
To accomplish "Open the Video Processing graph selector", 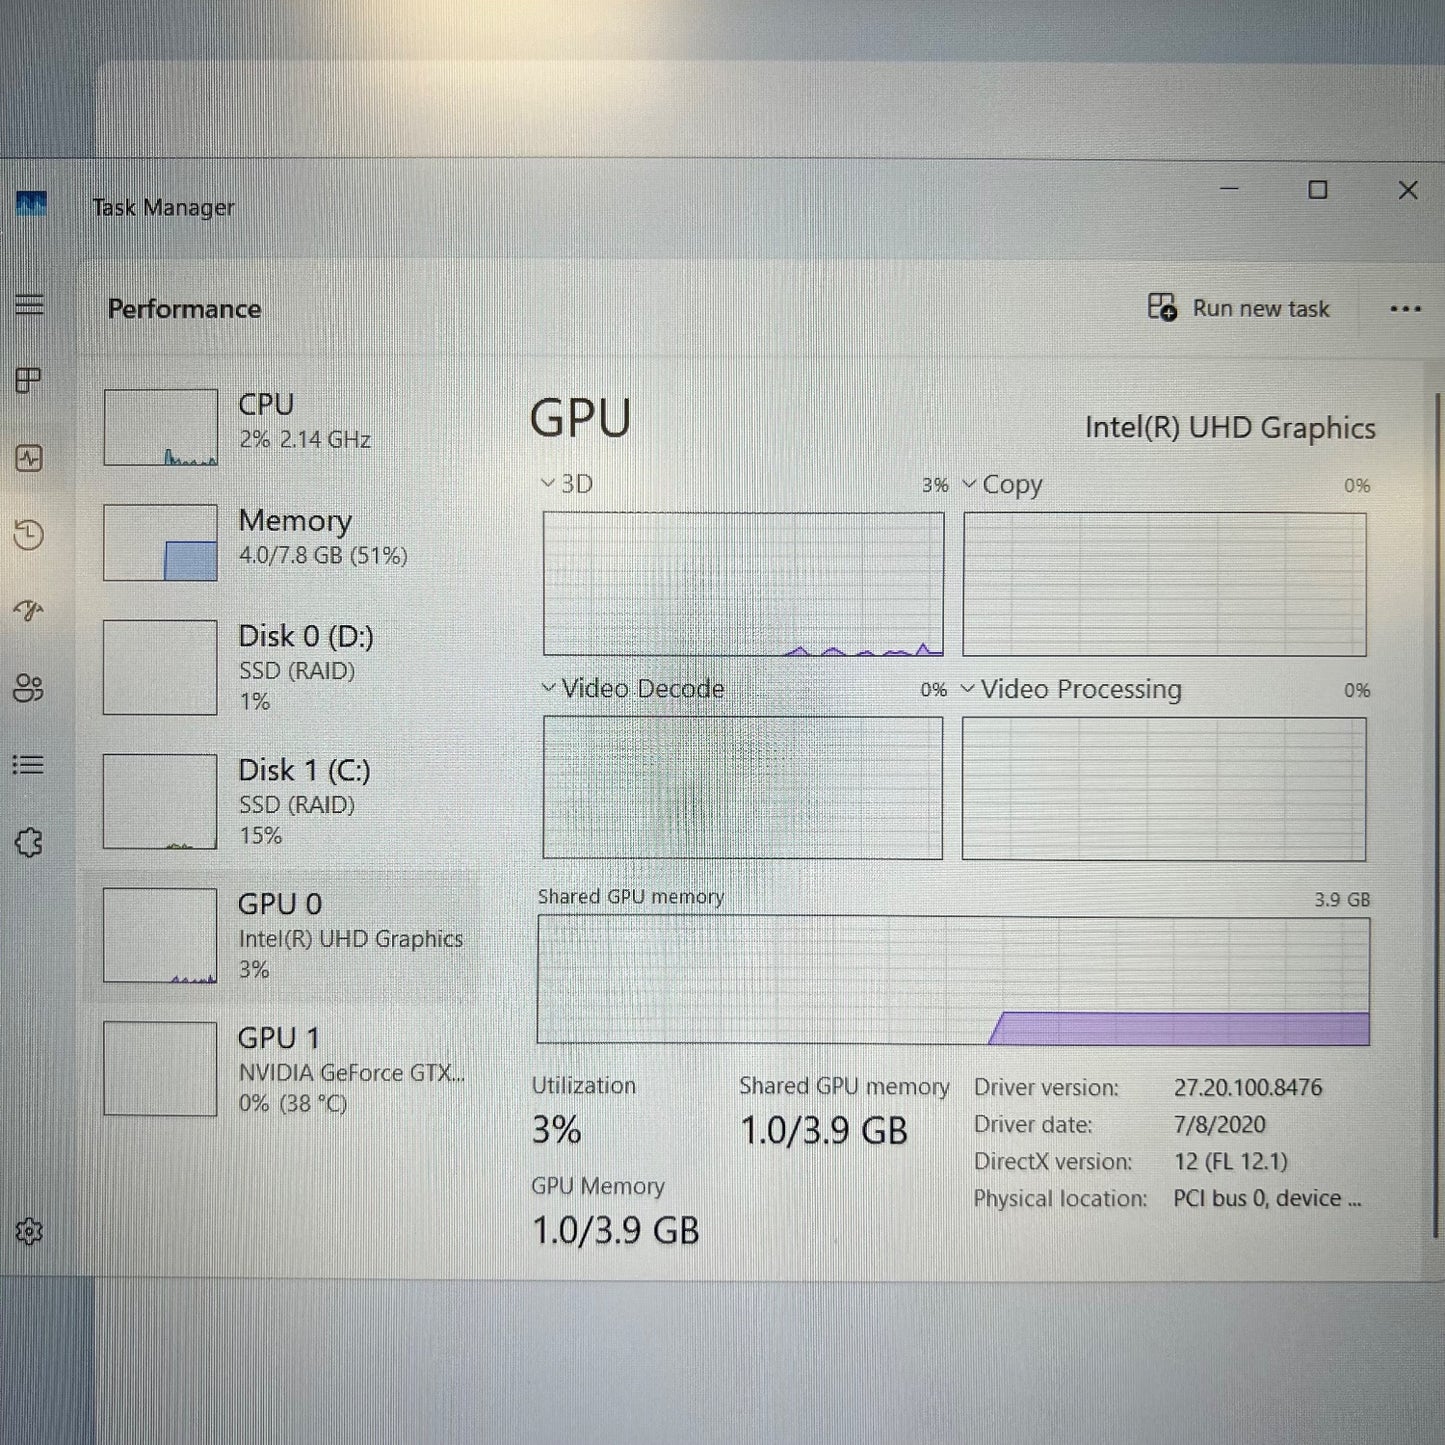I will pos(968,689).
